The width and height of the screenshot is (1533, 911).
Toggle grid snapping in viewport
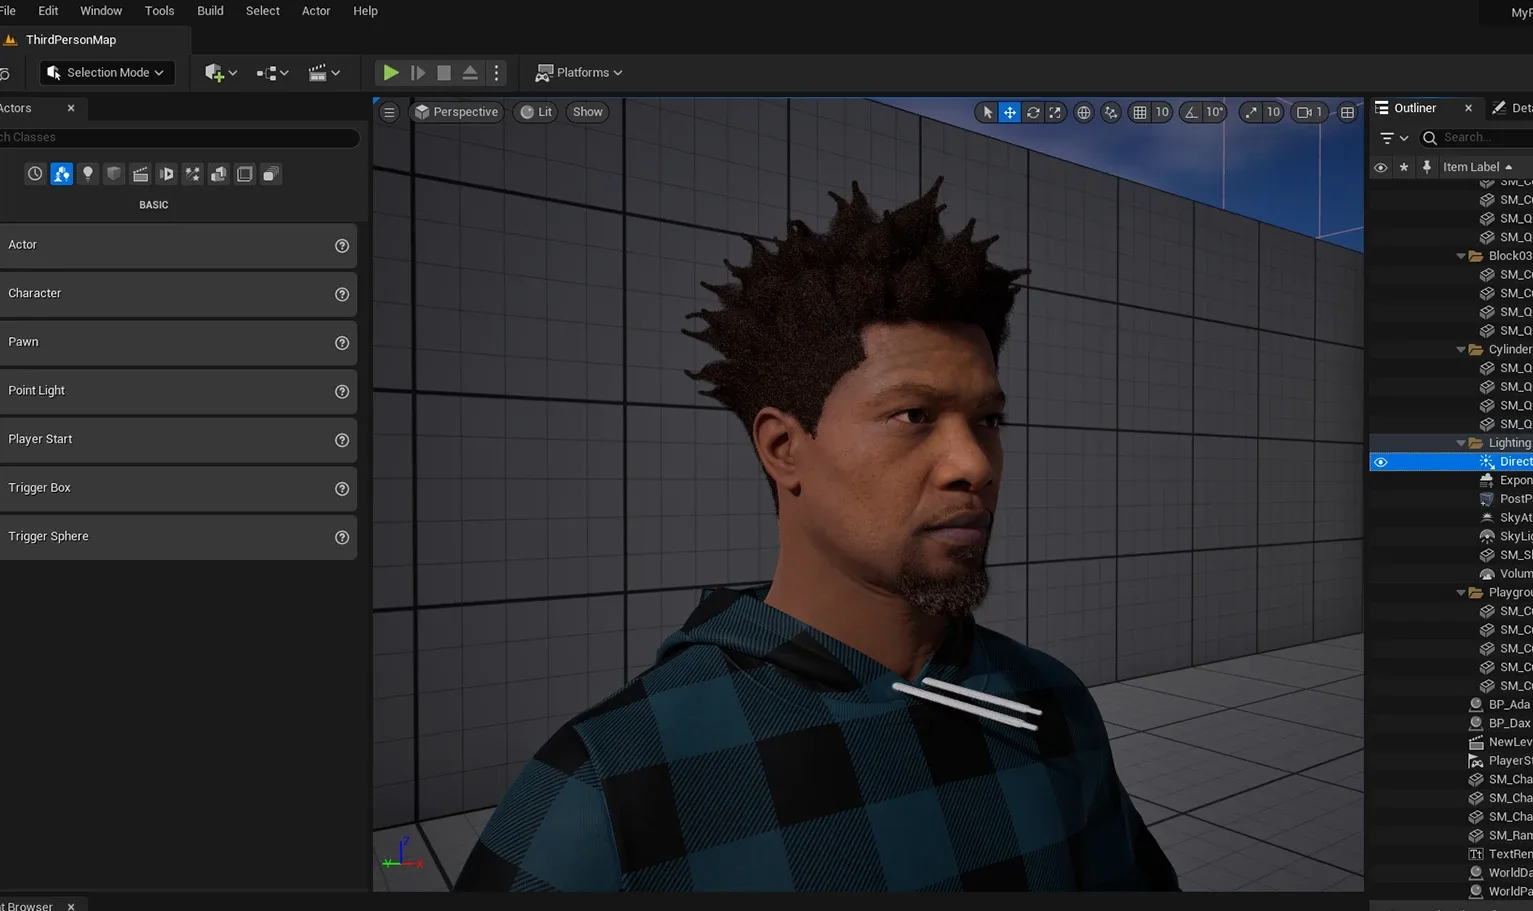click(1140, 113)
